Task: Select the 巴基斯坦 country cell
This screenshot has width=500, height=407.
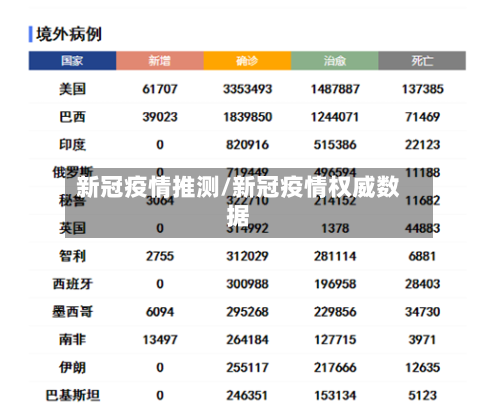Action: tap(72, 395)
